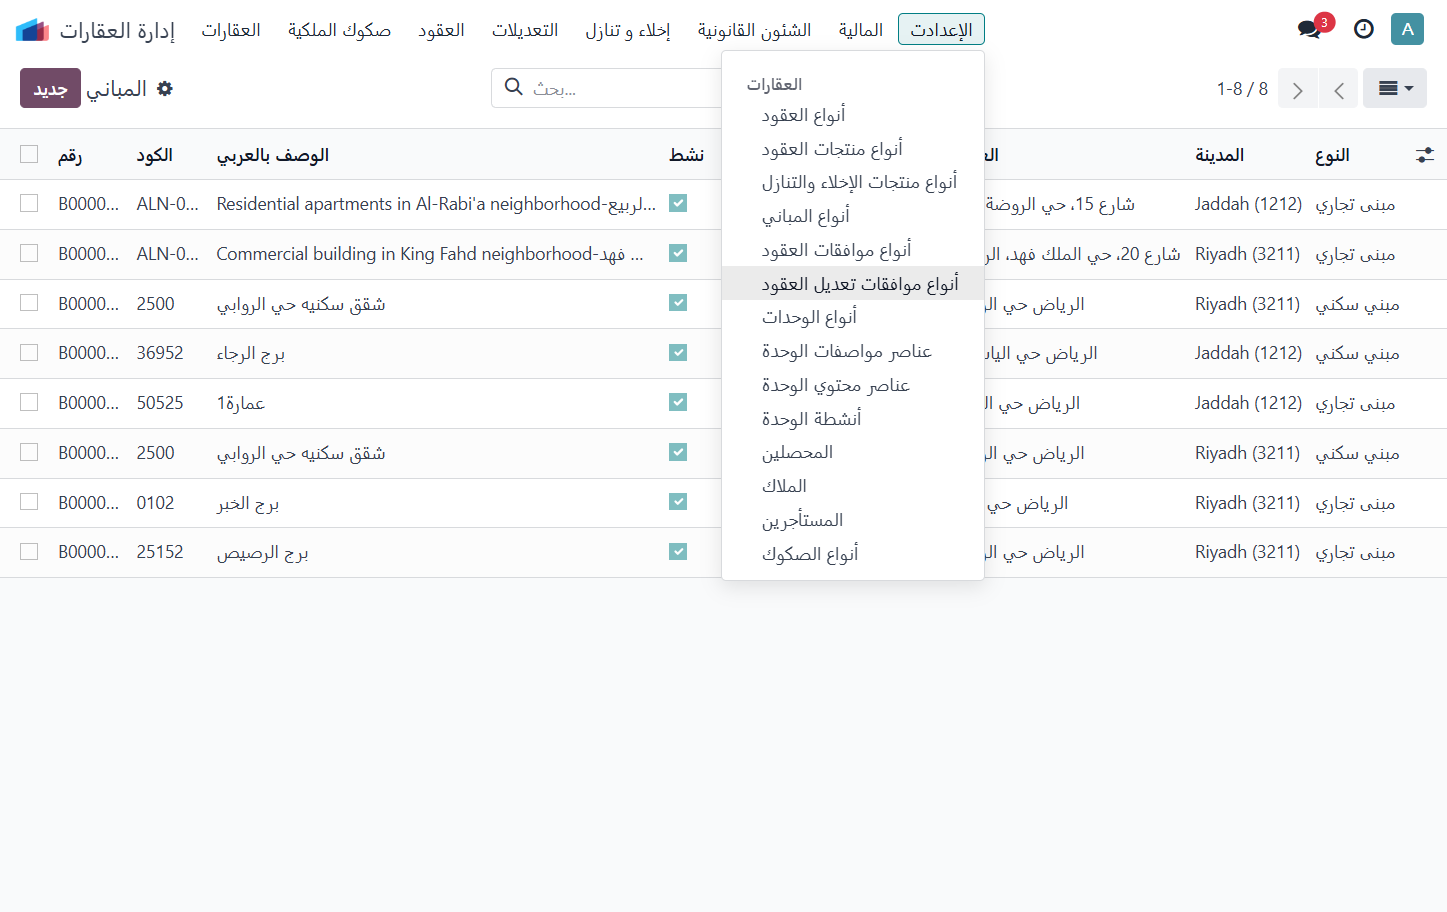Screen dimensions: 1447x912
Task: Open the user avatar menu
Action: point(1407,29)
